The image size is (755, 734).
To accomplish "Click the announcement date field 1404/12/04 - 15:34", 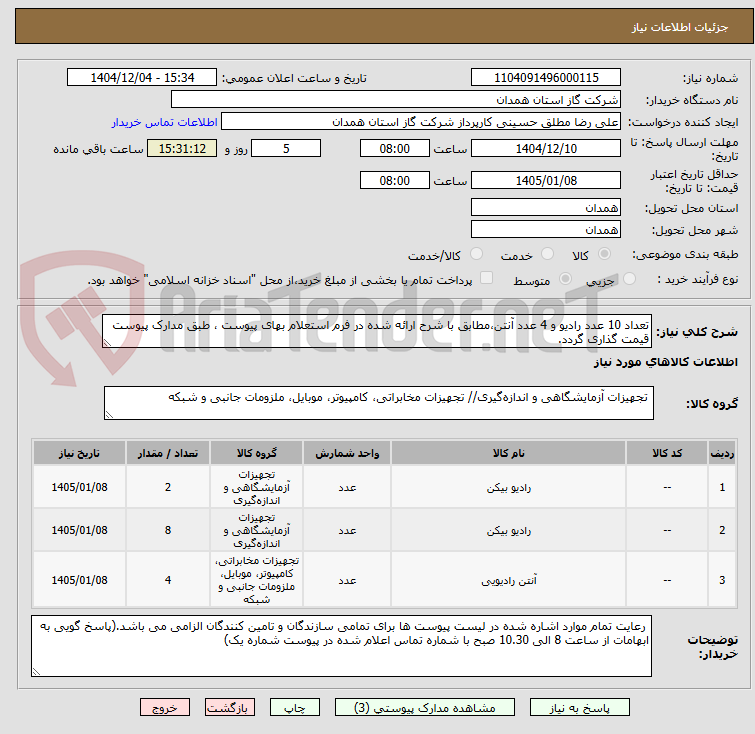I will [x=142, y=78].
